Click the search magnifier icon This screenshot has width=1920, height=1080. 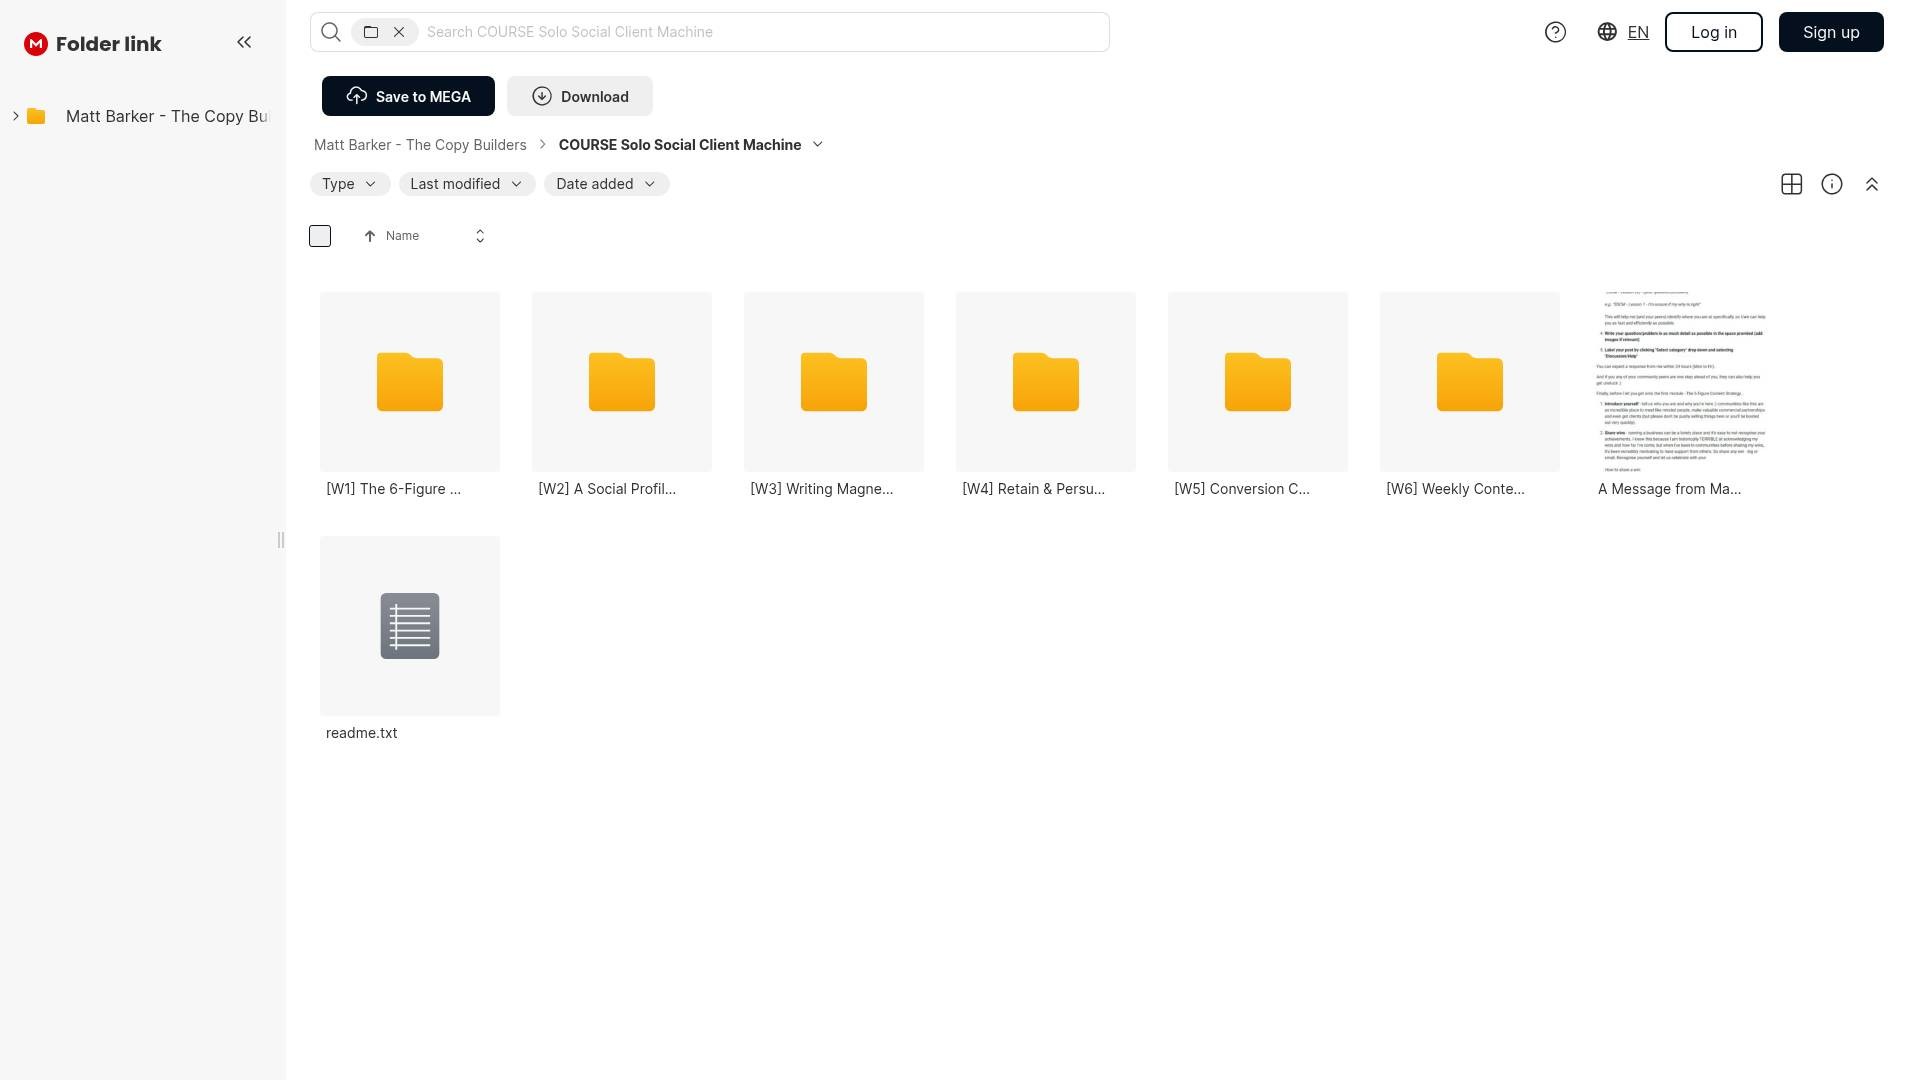point(331,32)
